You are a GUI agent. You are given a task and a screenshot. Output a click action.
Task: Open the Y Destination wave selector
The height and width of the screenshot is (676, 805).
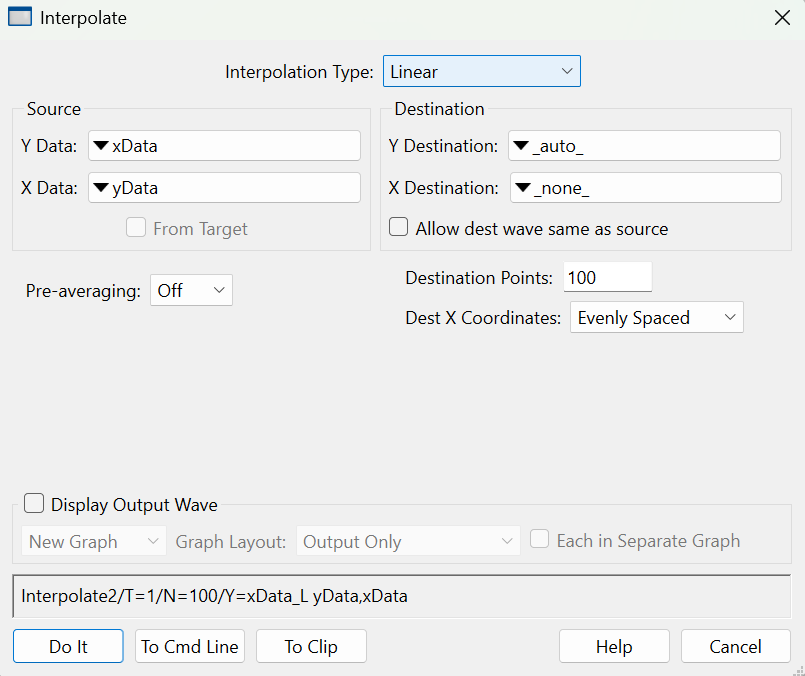(x=644, y=146)
